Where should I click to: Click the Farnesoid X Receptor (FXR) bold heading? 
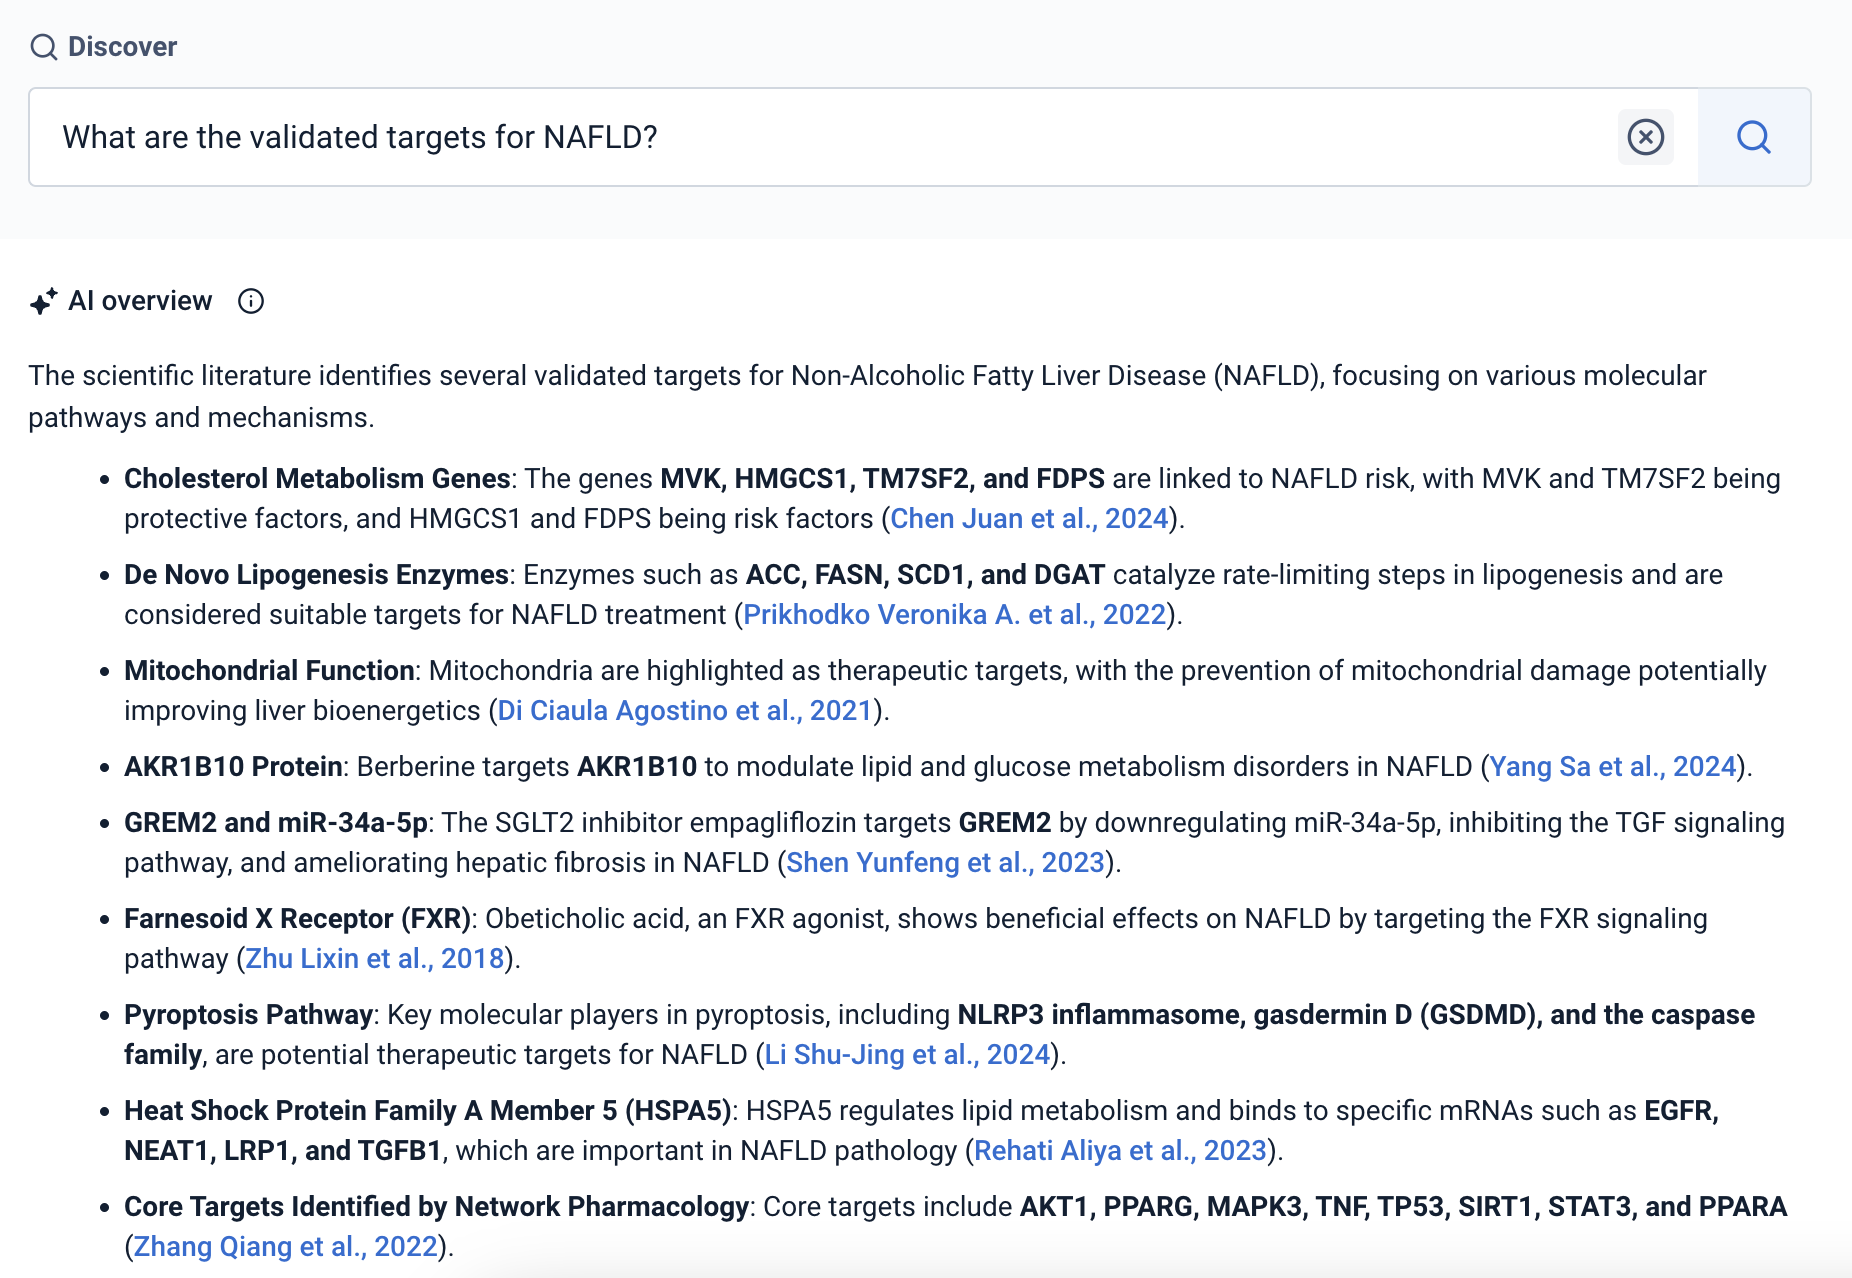point(297,919)
